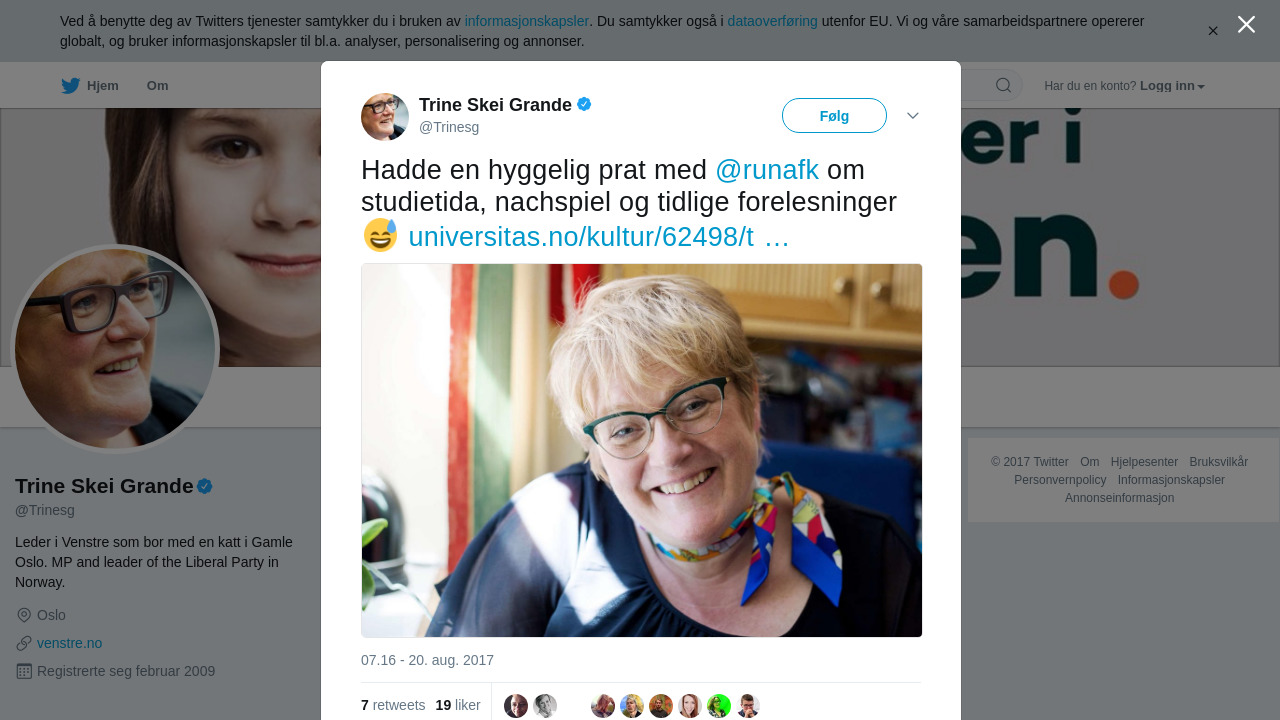The height and width of the screenshot is (720, 1280).
Task: Dismiss the cookie notice small X
Action: click(1213, 31)
